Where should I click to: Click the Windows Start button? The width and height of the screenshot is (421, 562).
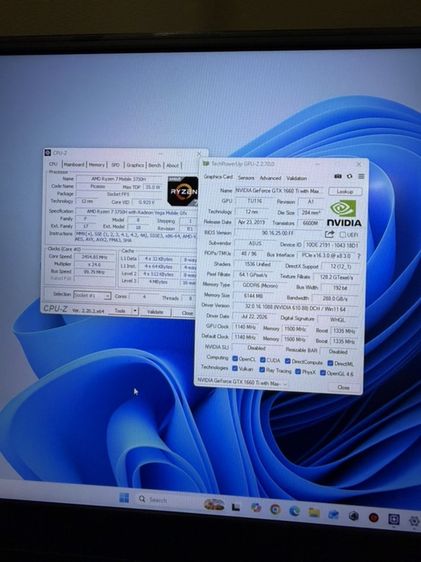pyautogui.click(x=124, y=498)
